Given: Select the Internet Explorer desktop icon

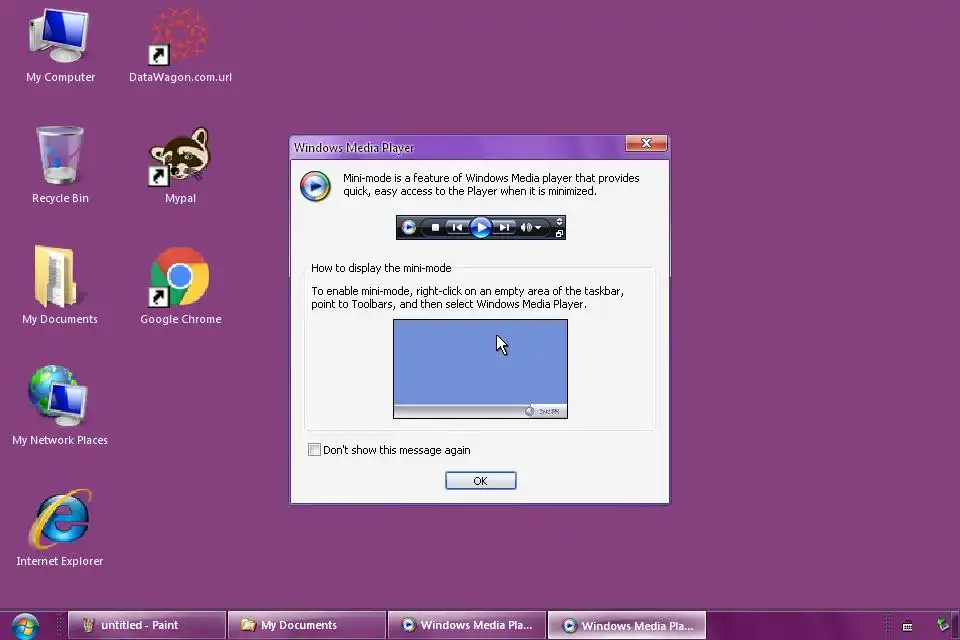Looking at the screenshot, I should (x=60, y=527).
